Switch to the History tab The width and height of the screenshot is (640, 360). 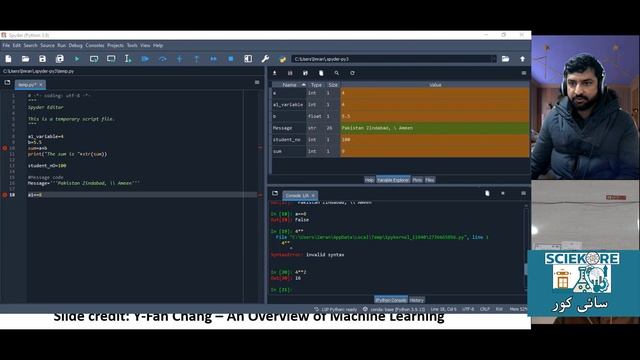tap(417, 300)
